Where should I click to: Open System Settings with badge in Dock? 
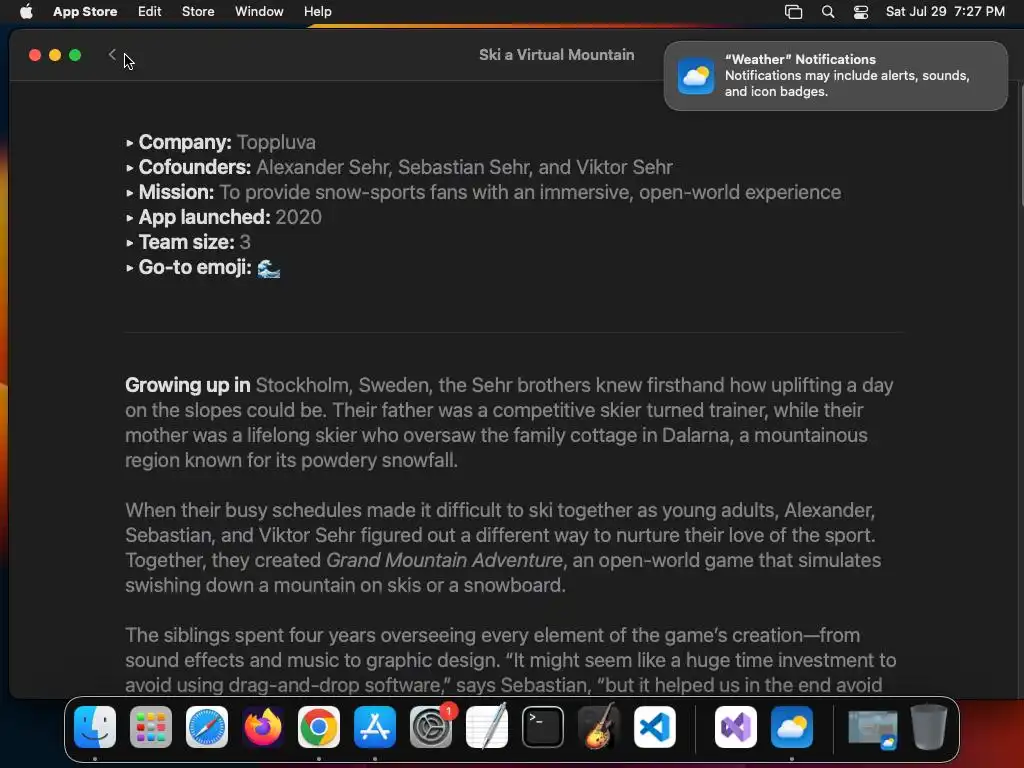(x=431, y=727)
